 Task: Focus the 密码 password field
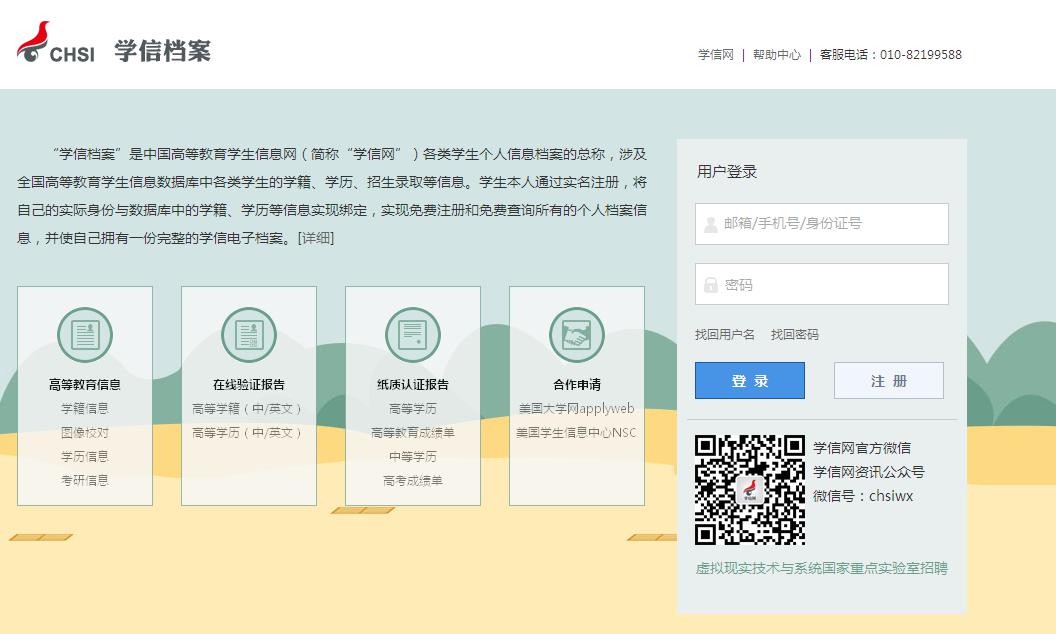822,284
